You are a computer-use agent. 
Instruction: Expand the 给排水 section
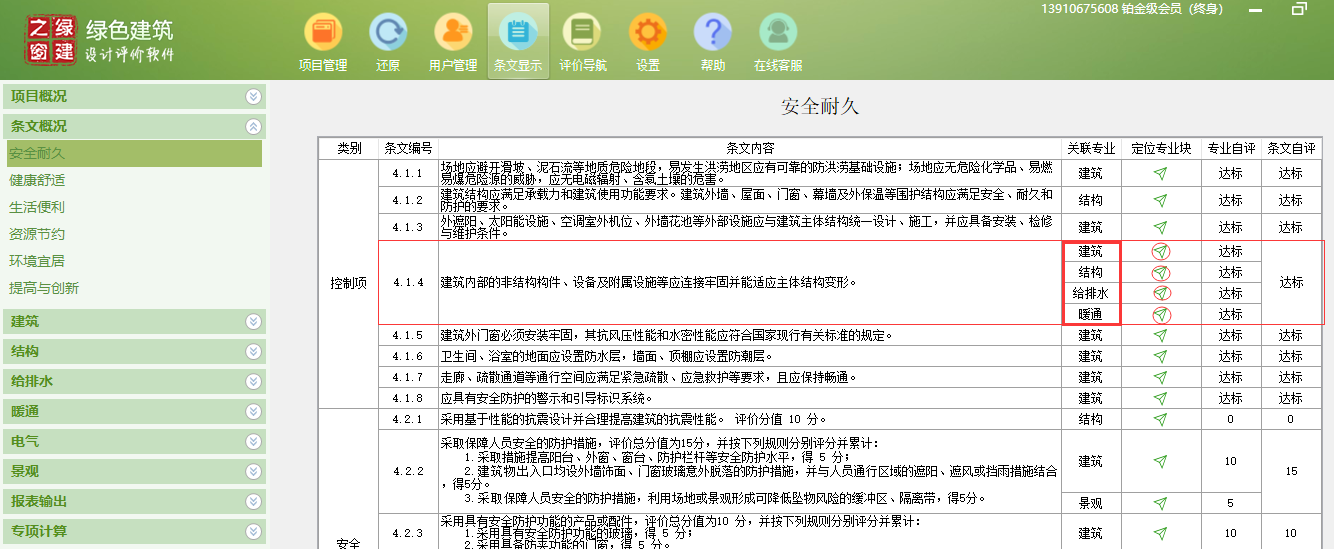[x=253, y=381]
